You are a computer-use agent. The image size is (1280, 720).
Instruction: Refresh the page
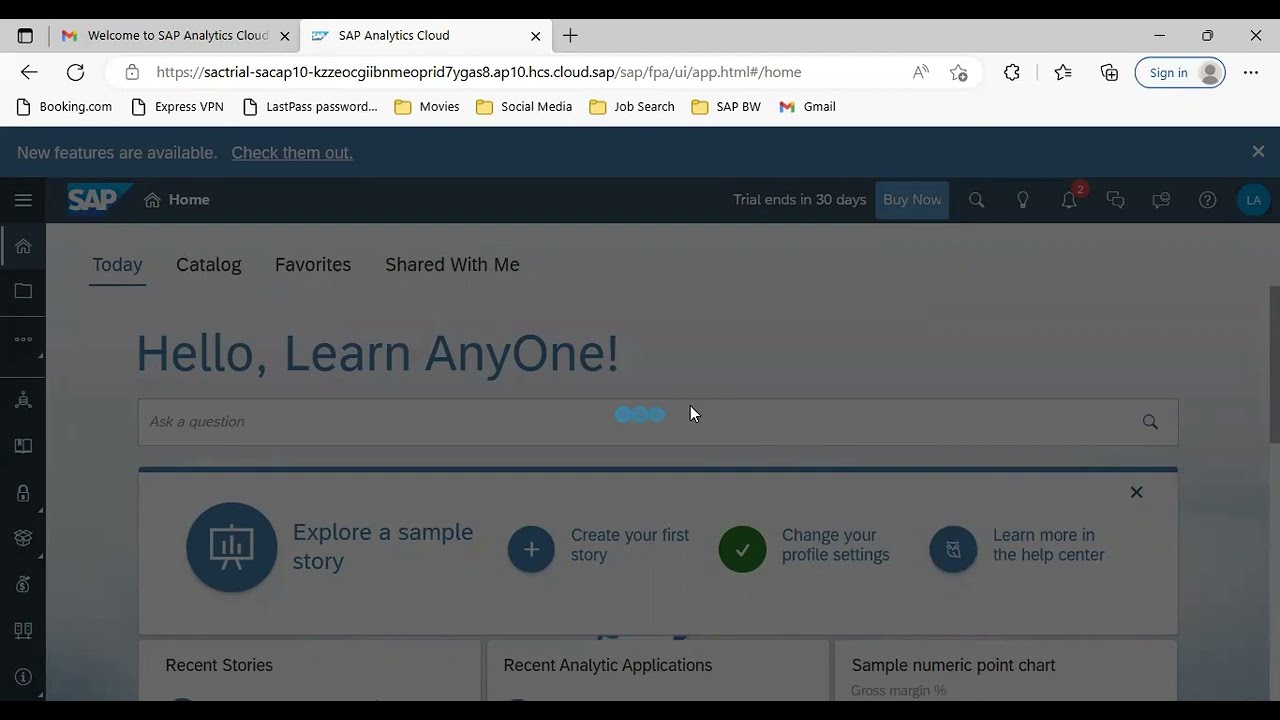[75, 72]
